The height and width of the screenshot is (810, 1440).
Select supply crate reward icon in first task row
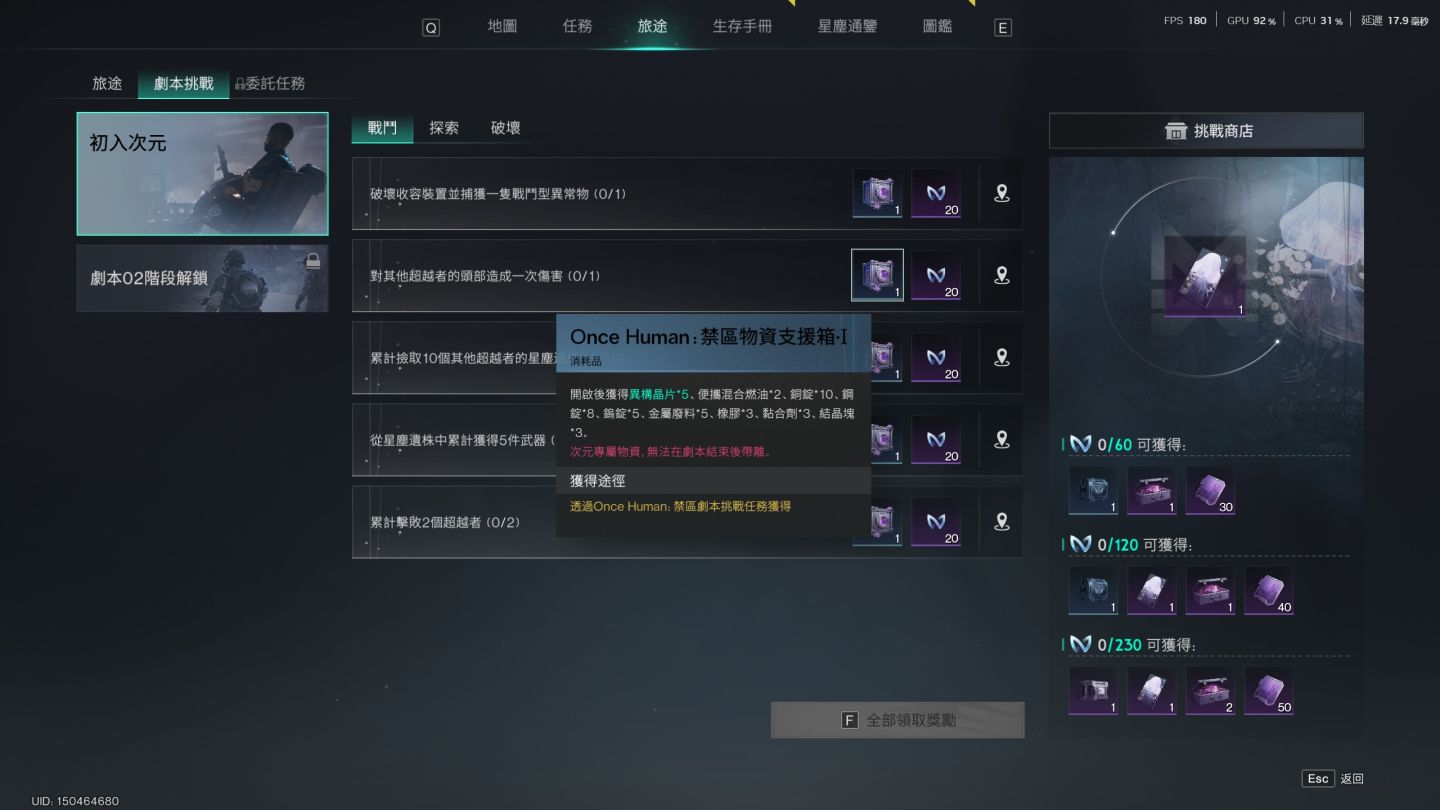point(877,193)
